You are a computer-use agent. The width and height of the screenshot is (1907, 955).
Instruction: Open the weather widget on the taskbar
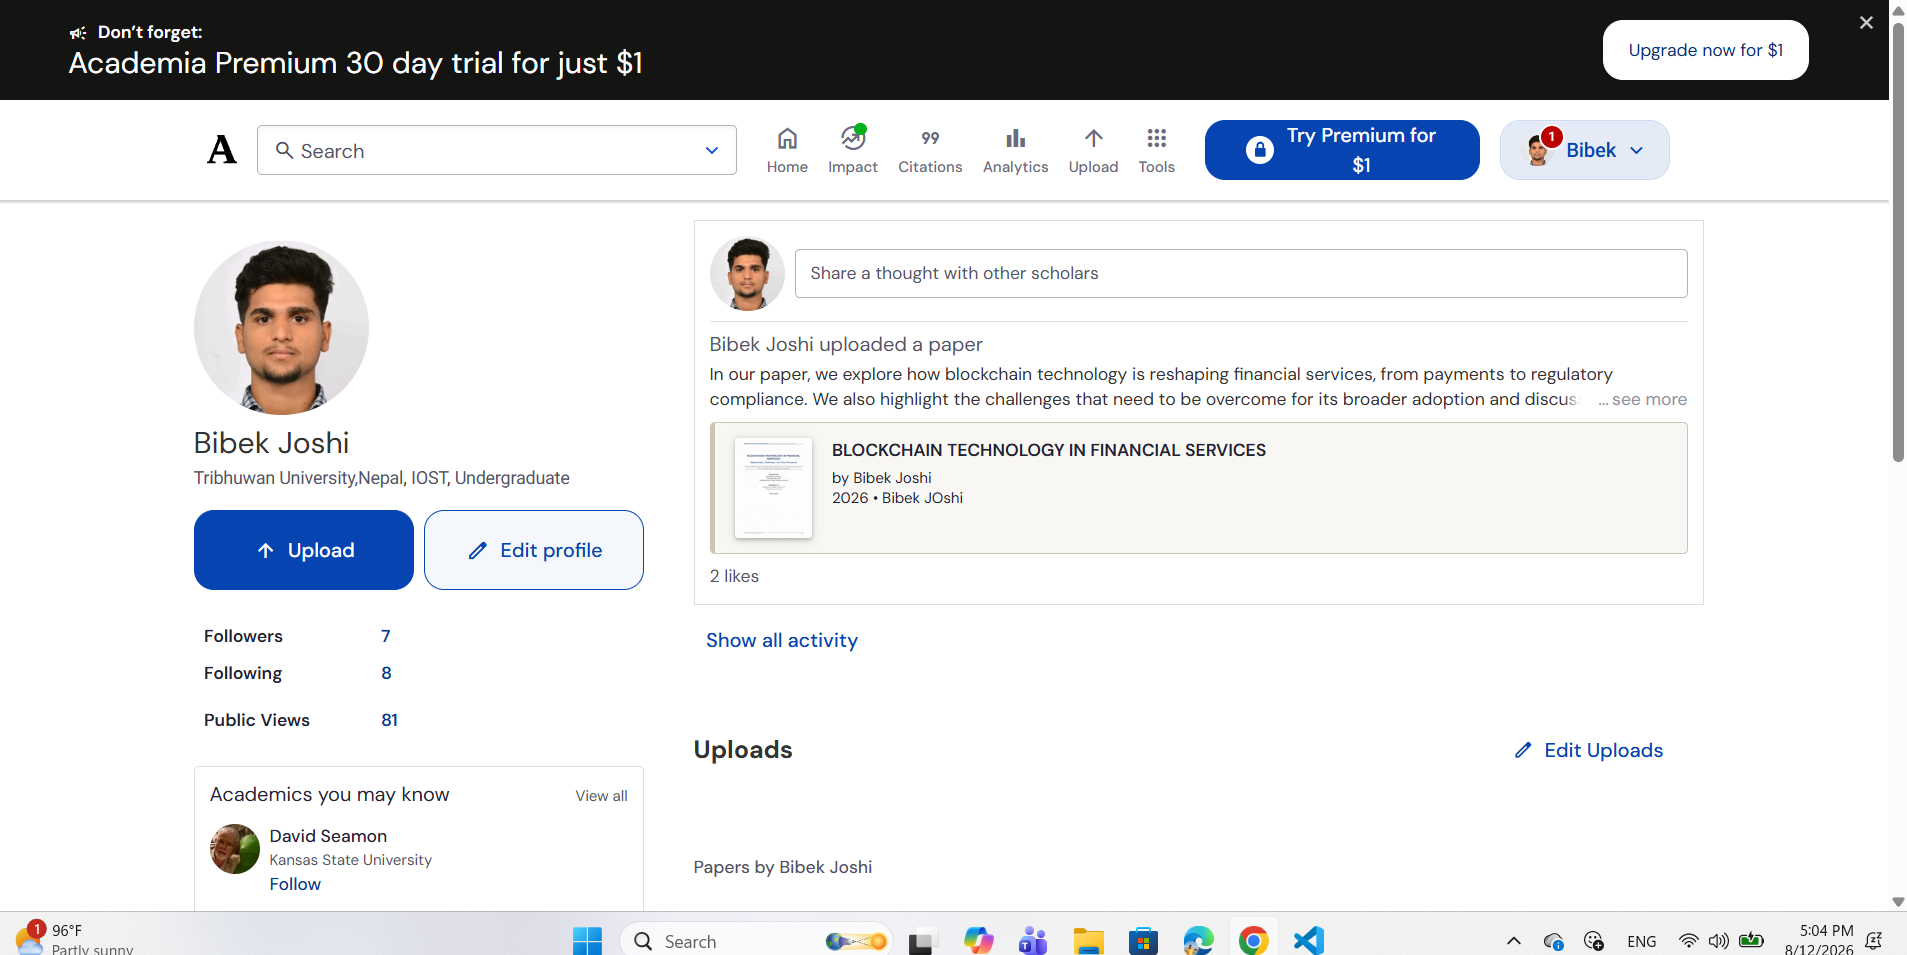[x=76, y=940]
